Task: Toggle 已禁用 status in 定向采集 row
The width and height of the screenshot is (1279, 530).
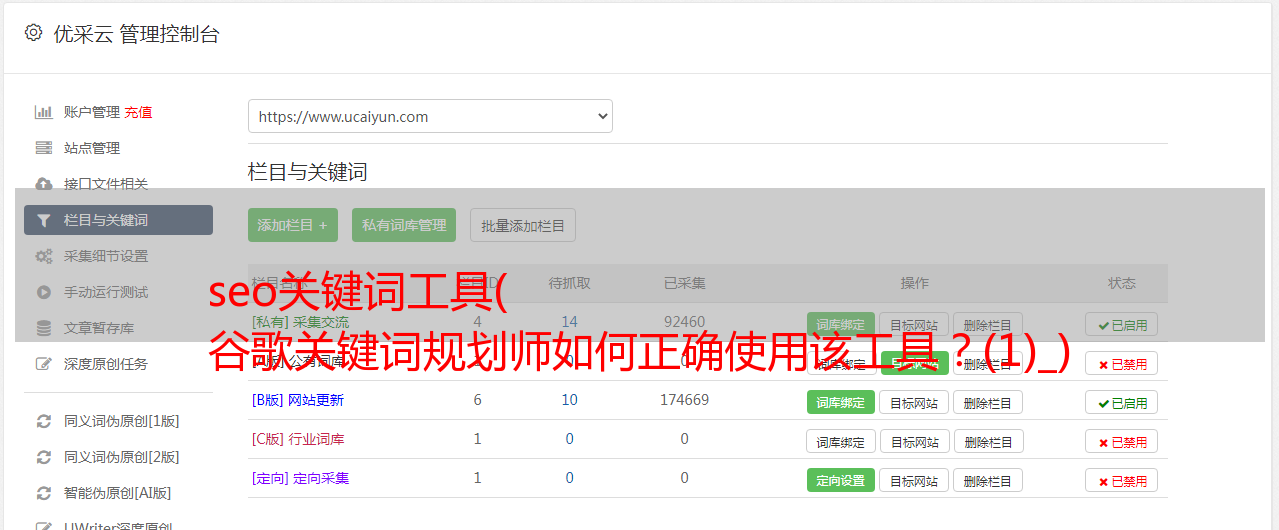Action: click(x=1122, y=480)
